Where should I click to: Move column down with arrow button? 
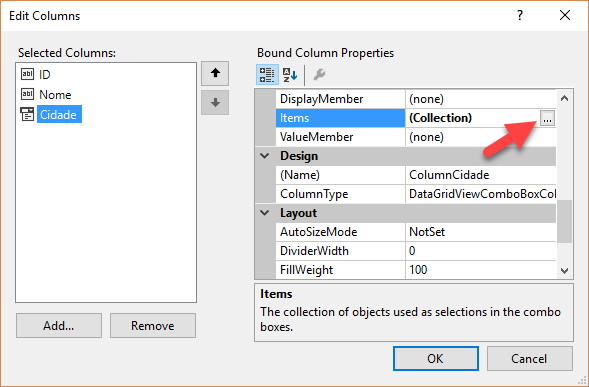pyautogui.click(x=215, y=102)
